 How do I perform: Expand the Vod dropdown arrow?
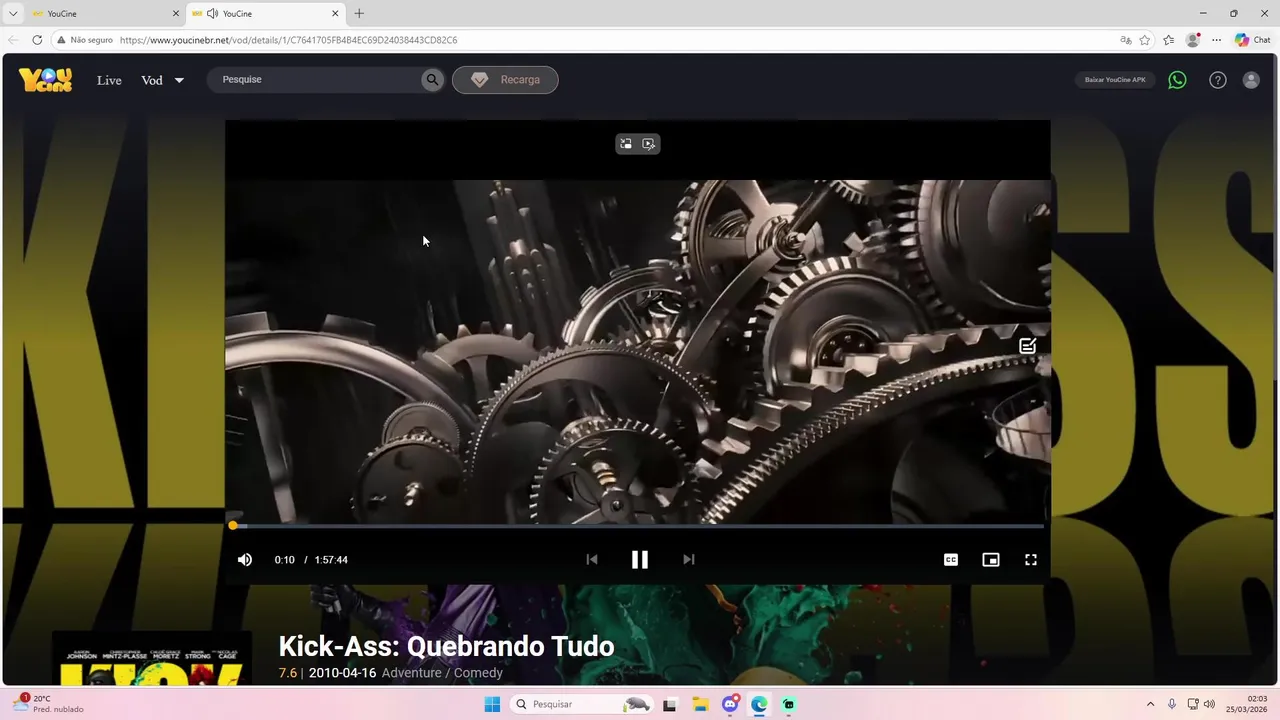(x=179, y=80)
